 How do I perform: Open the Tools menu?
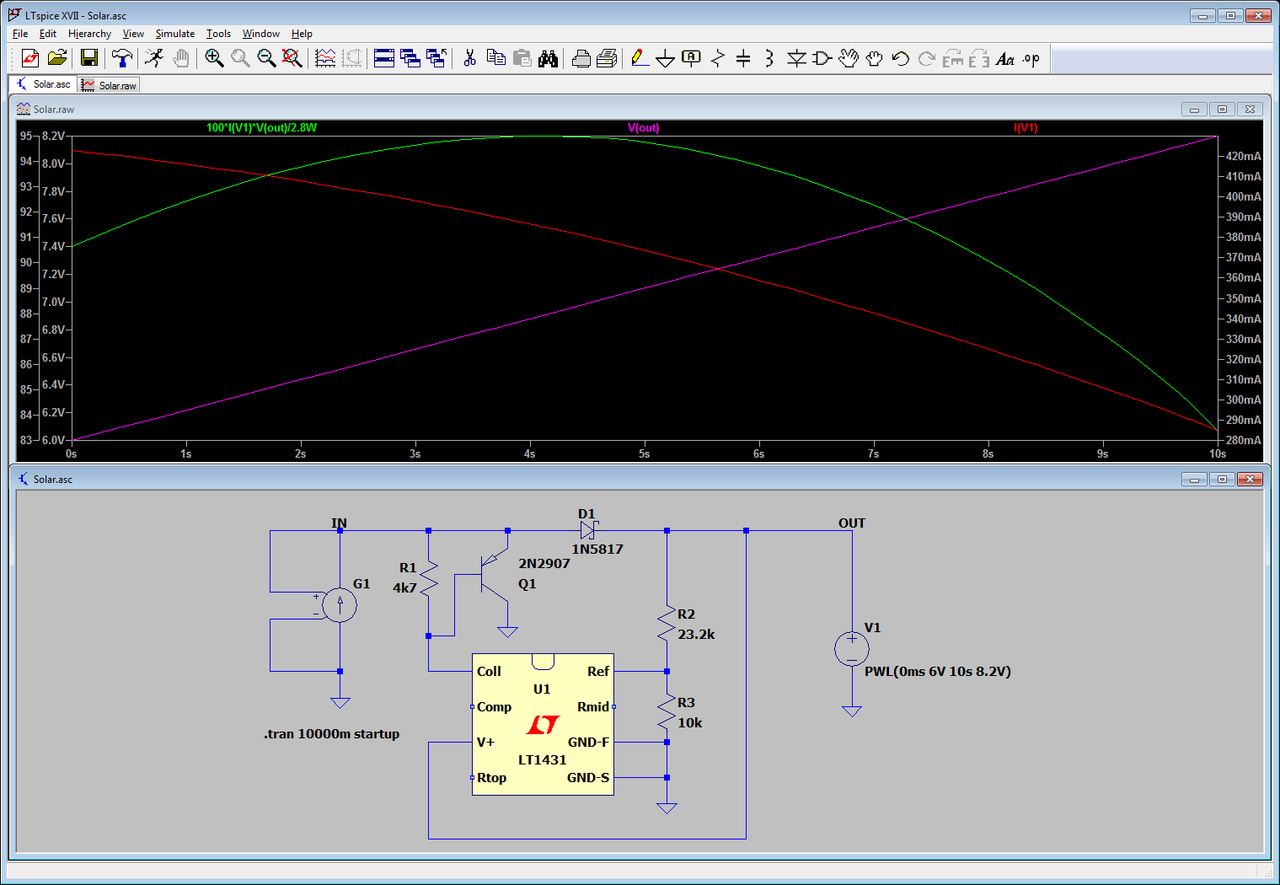click(218, 33)
